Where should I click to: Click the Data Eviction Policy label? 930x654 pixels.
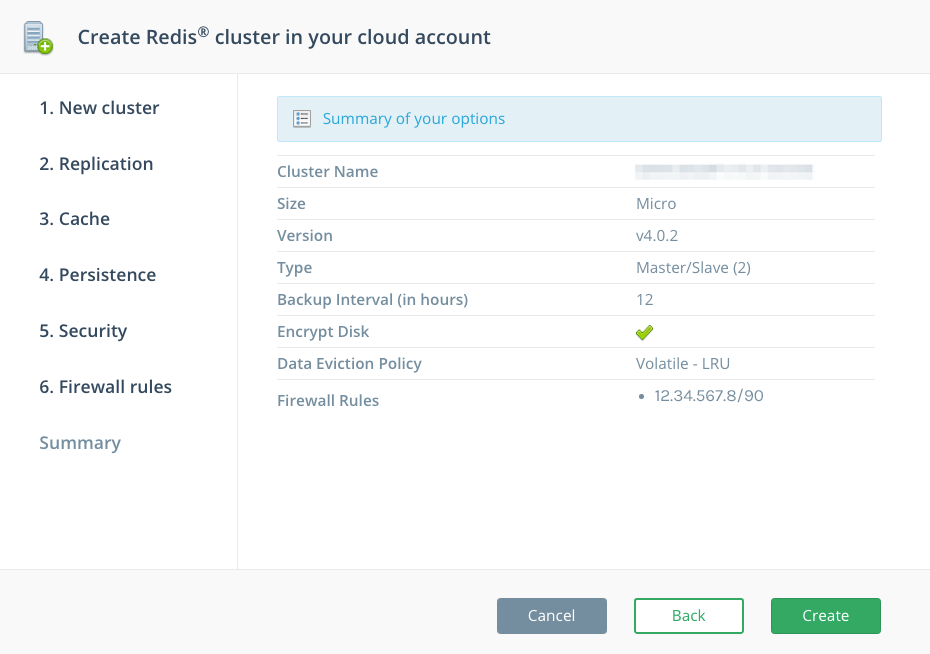[x=349, y=363]
